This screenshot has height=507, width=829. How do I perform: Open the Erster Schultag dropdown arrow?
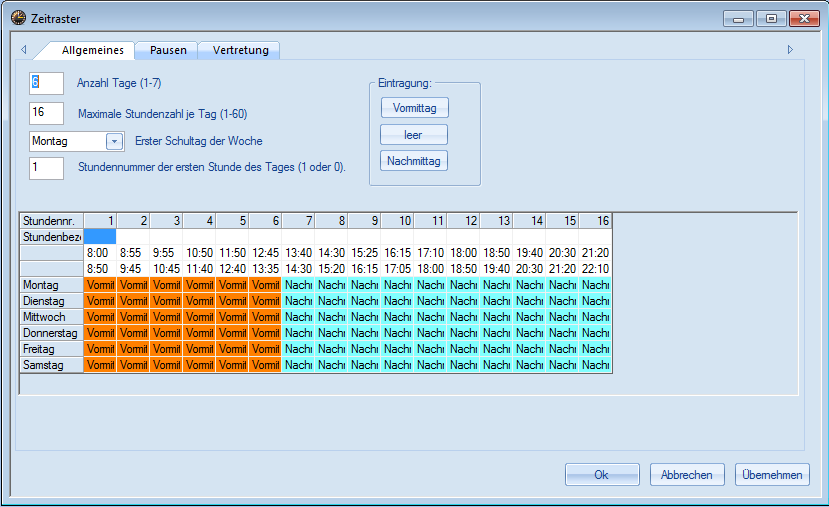point(114,142)
